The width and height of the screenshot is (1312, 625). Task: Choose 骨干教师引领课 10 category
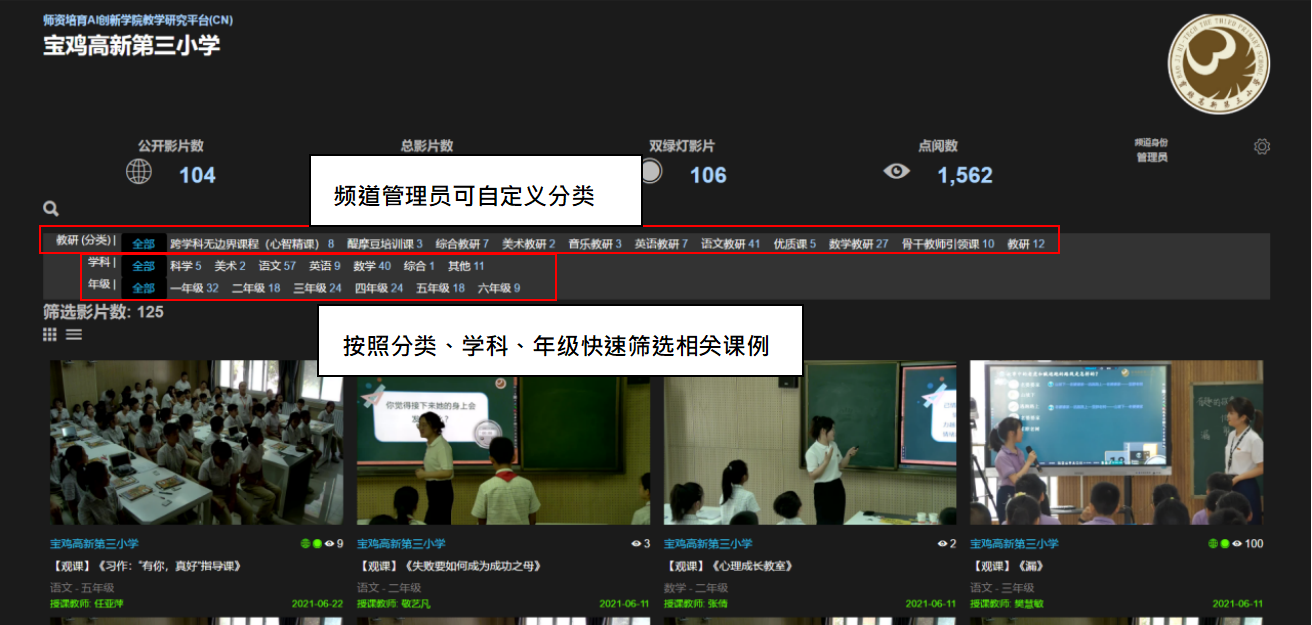pos(947,243)
